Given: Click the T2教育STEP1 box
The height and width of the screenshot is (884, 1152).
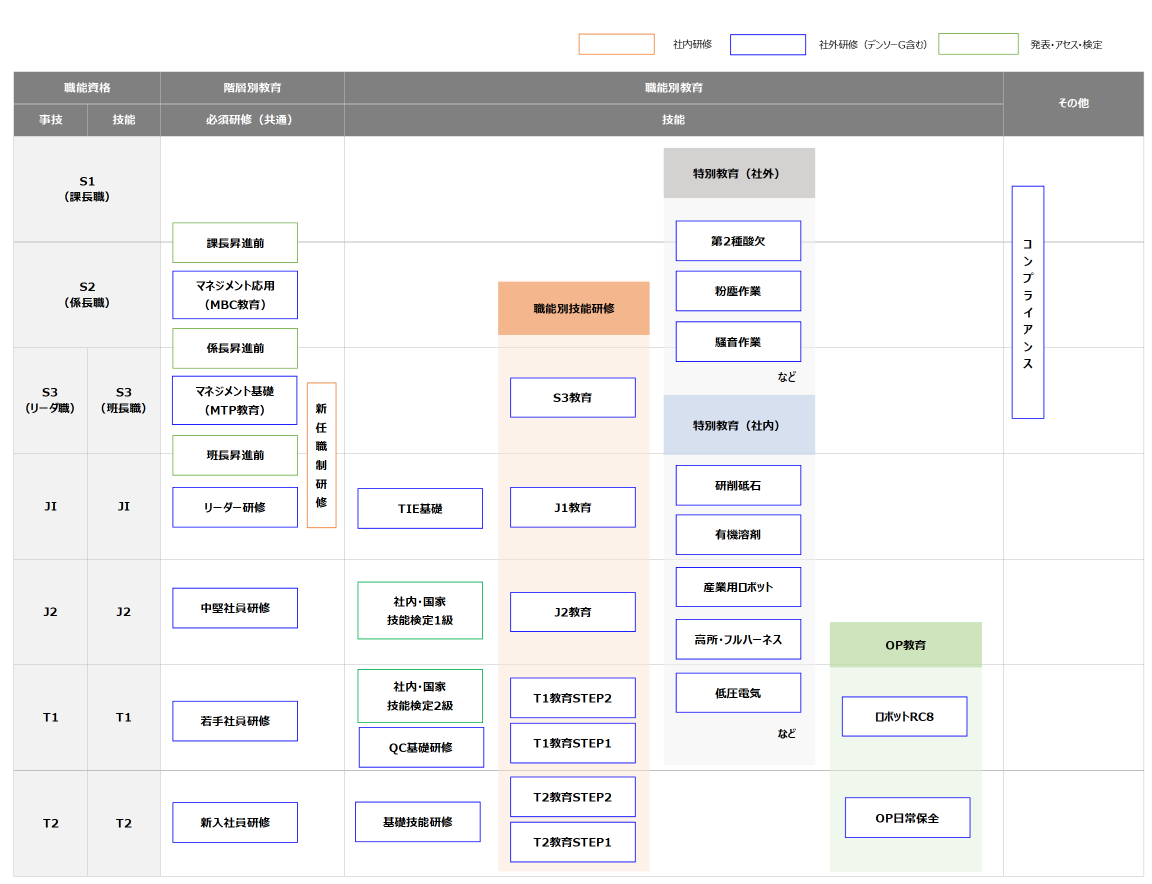Looking at the screenshot, I should click(x=573, y=842).
